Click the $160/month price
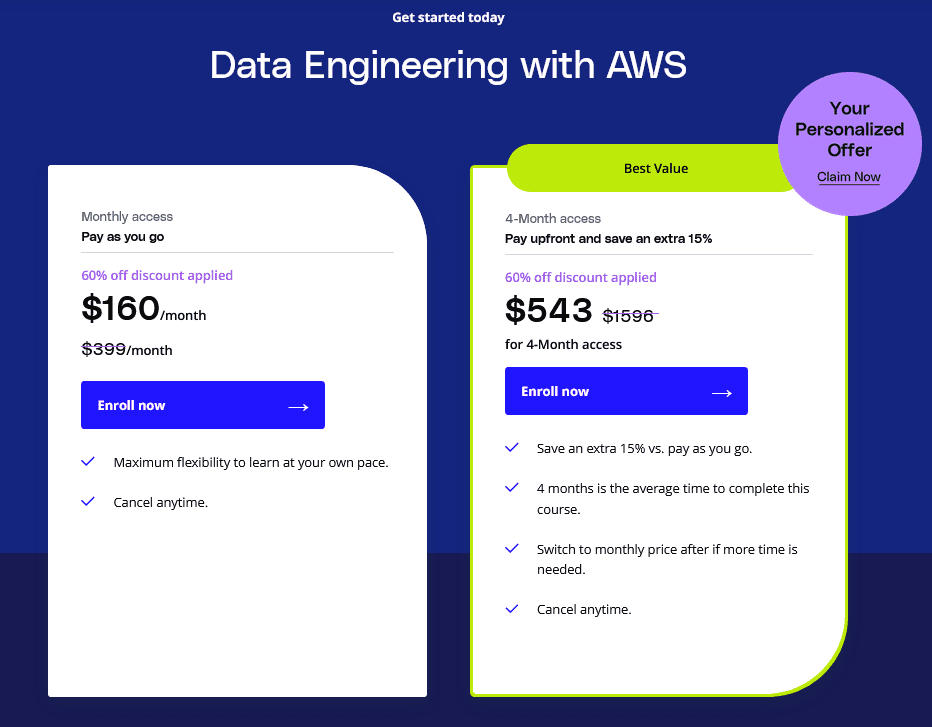The image size is (932, 727). [144, 309]
